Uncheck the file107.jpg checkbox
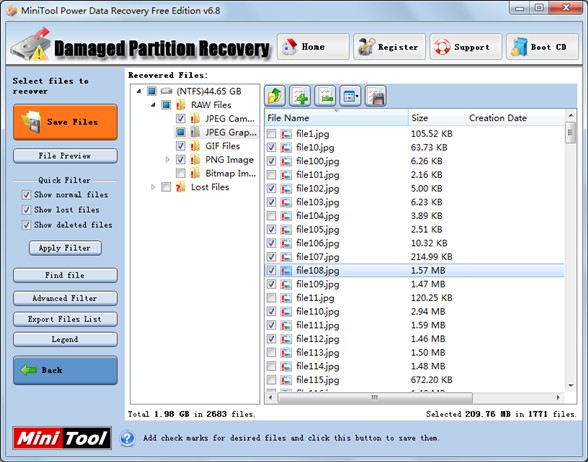Viewport: 588px width, 462px height. pyautogui.click(x=272, y=257)
